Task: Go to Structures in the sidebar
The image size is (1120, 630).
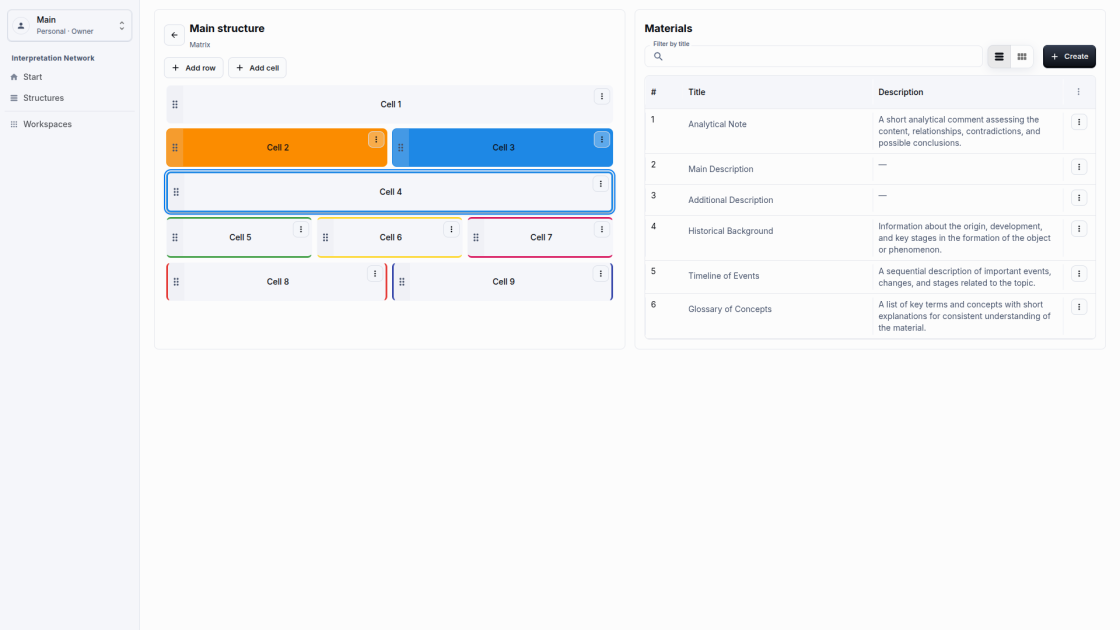Action: click(43, 98)
